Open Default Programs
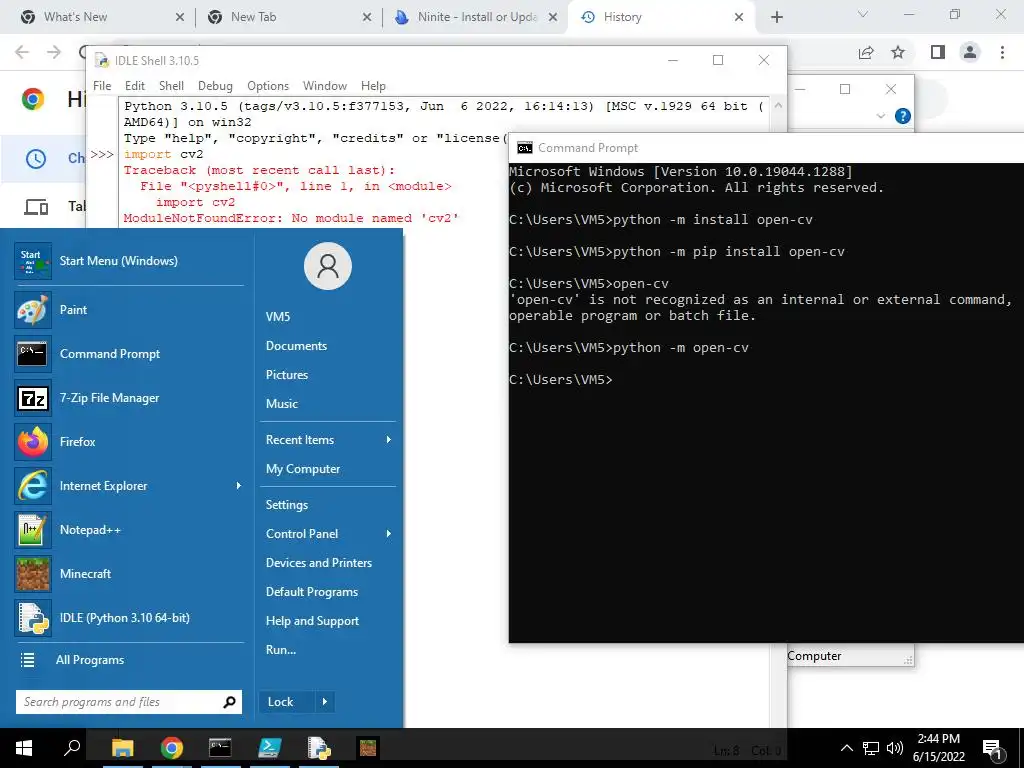Image resolution: width=1024 pixels, height=768 pixels. point(312,592)
